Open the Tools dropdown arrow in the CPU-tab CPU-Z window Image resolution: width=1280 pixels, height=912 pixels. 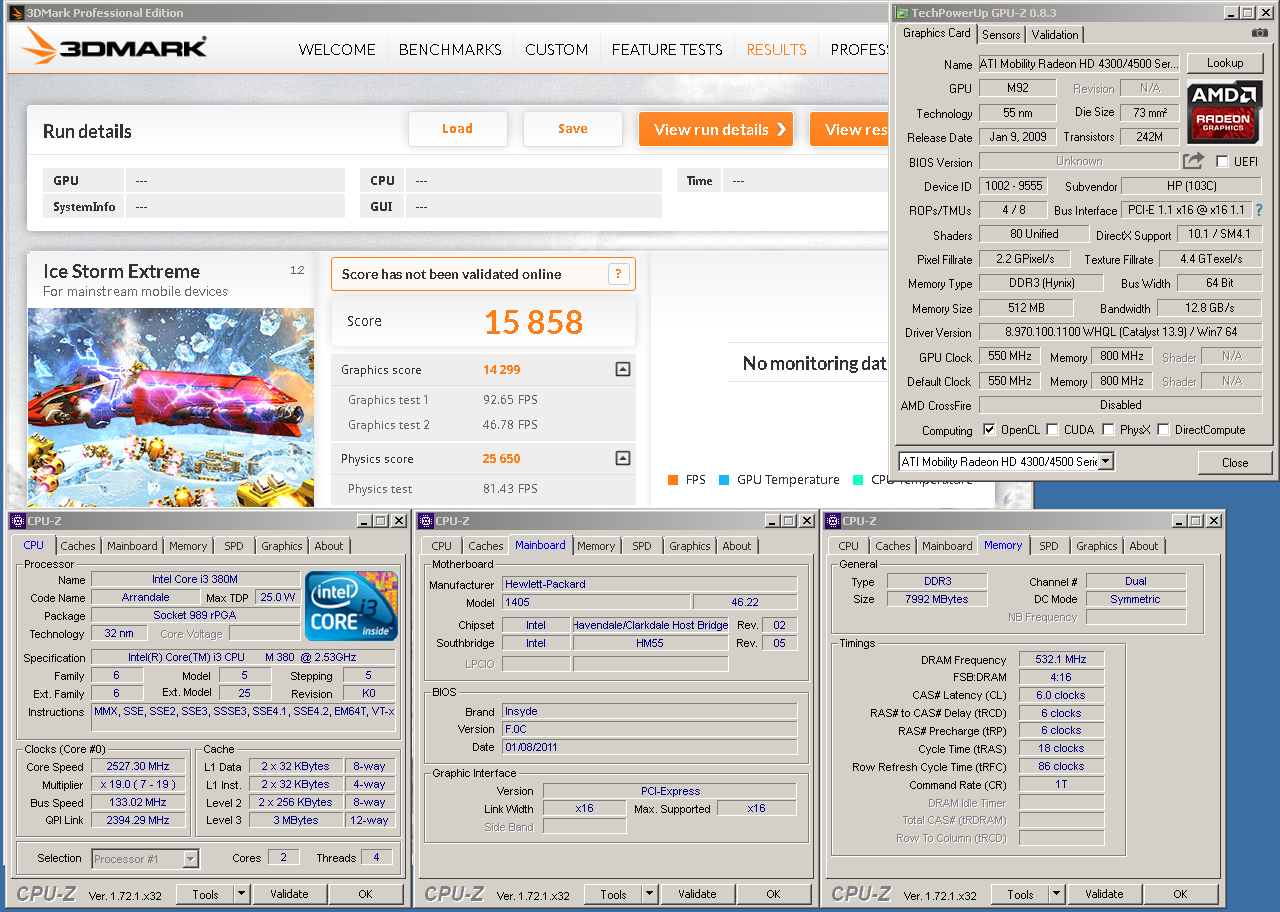(242, 894)
